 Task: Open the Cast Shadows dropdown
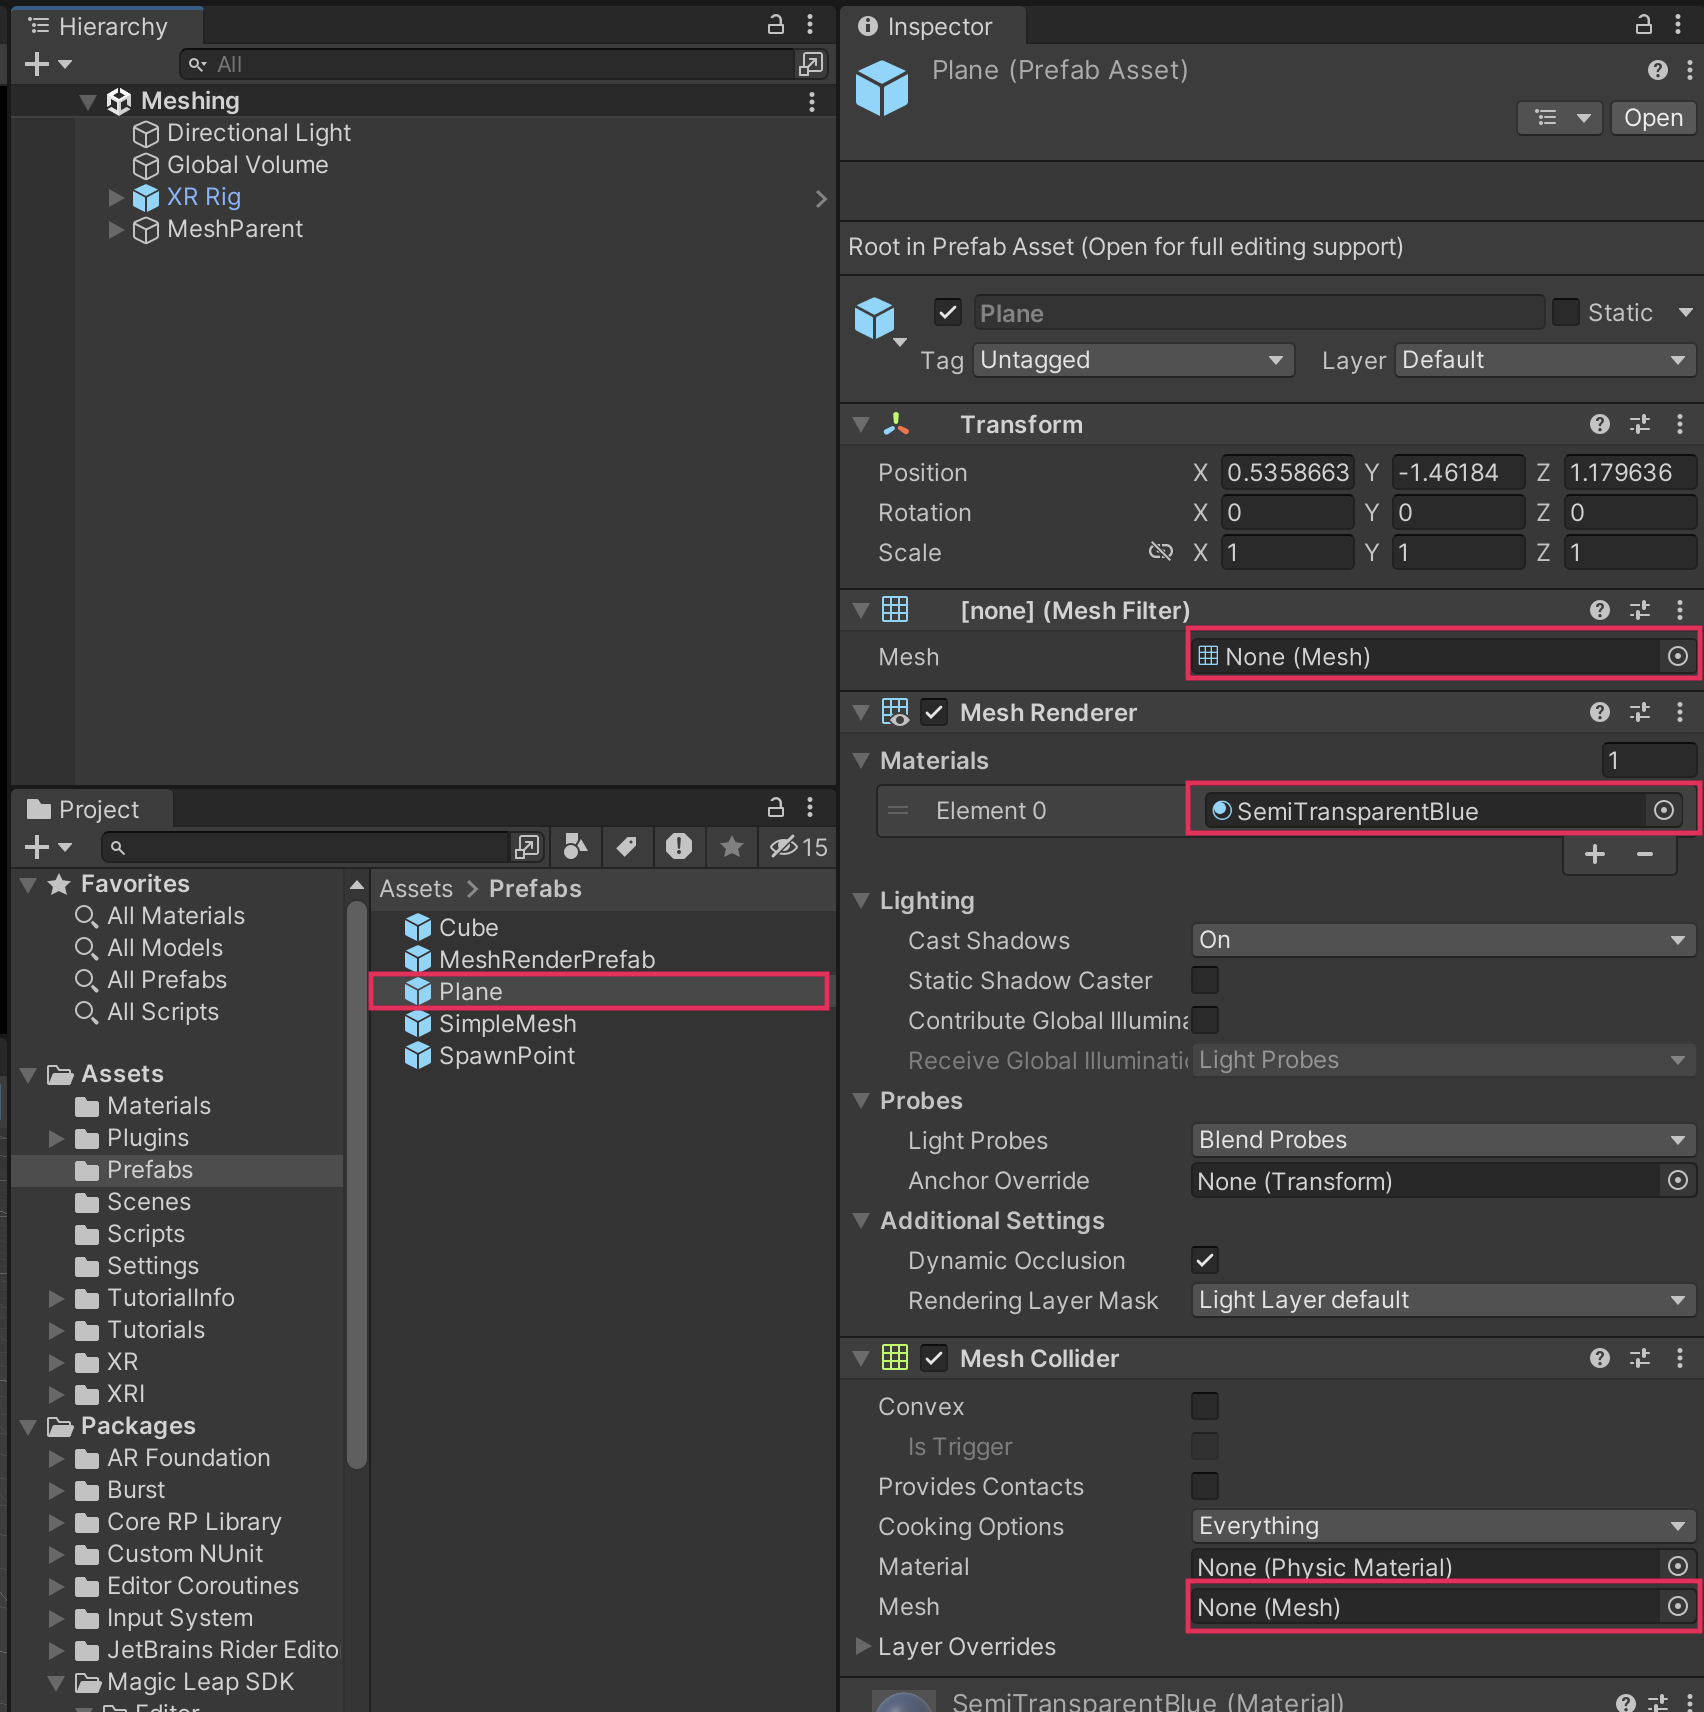coord(1442,940)
